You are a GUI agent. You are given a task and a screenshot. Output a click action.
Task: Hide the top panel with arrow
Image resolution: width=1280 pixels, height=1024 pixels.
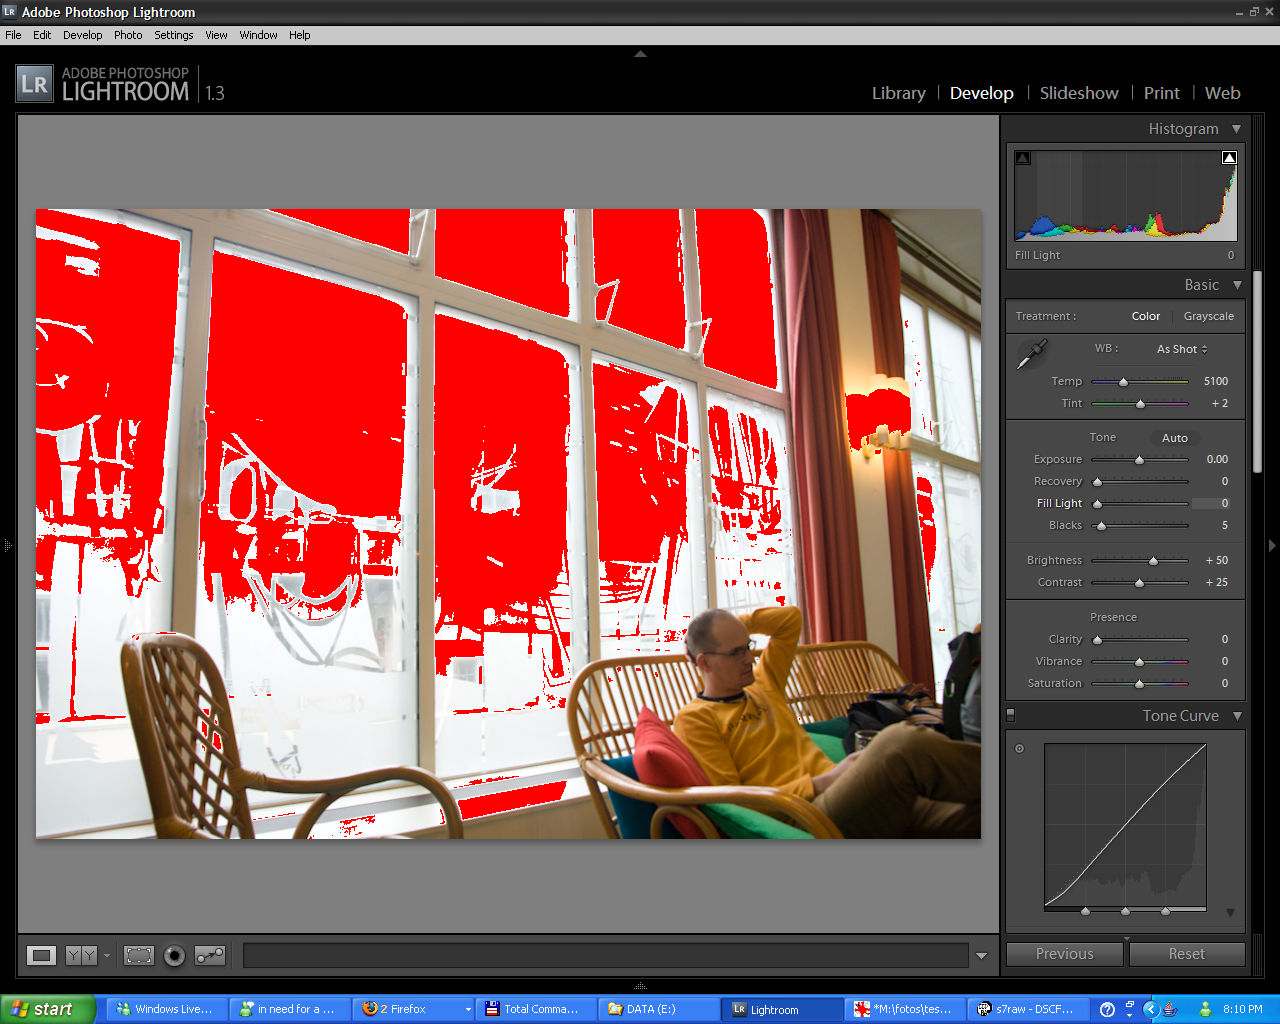coord(640,54)
